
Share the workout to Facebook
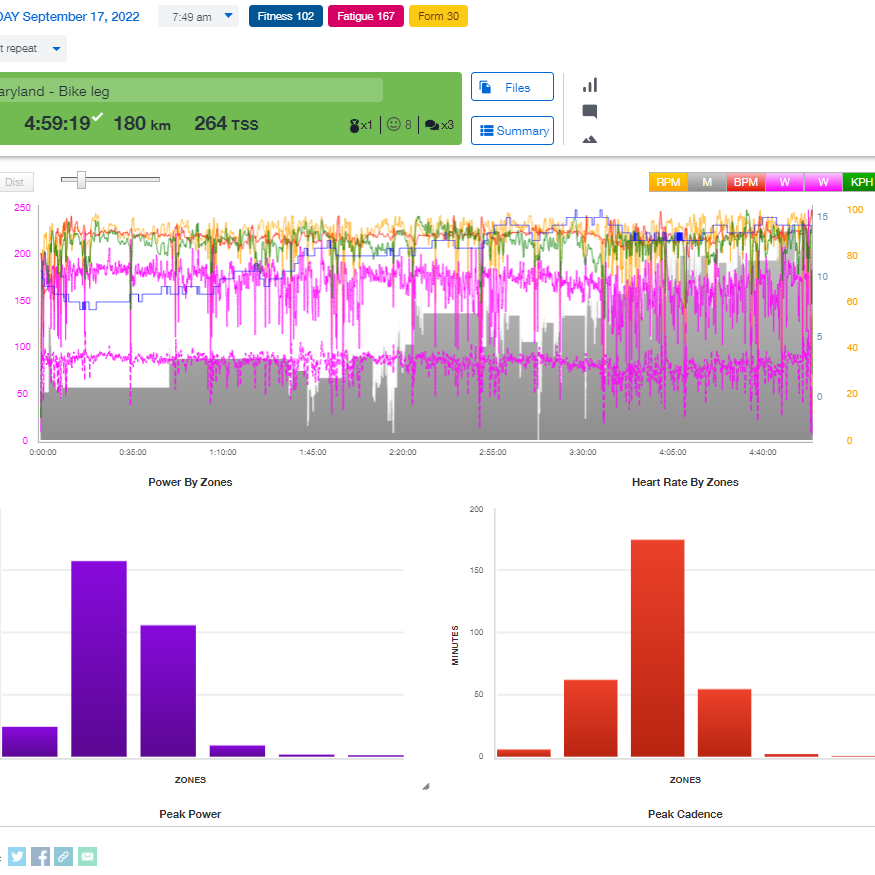[40, 856]
